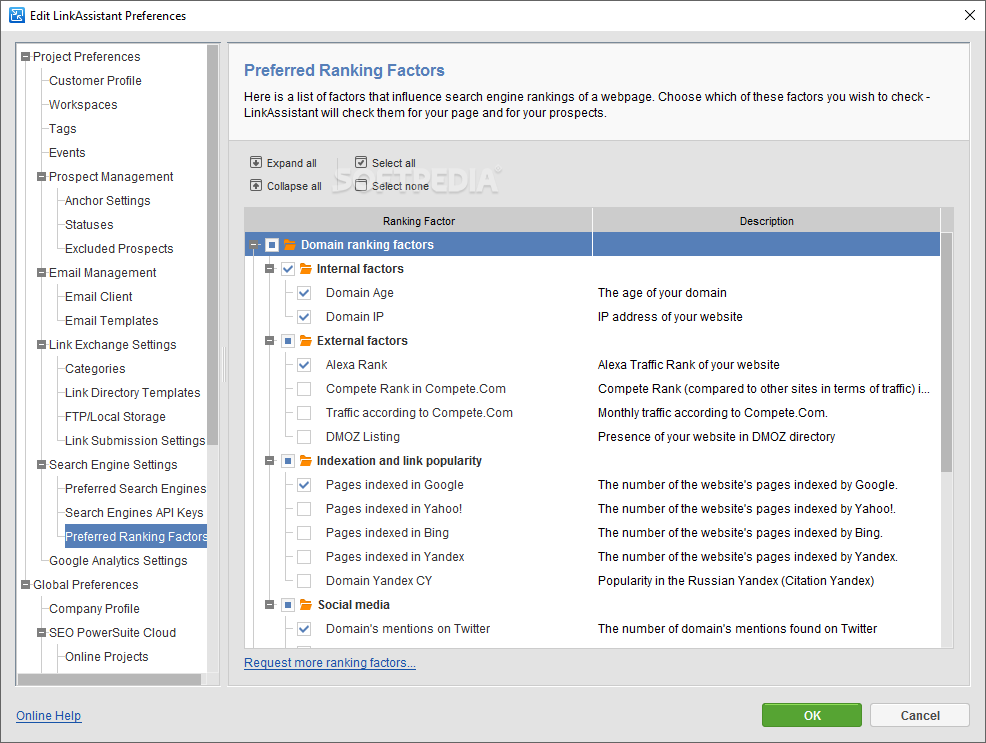Click the Internal factors folder icon
This screenshot has height=743, width=986.
click(306, 268)
